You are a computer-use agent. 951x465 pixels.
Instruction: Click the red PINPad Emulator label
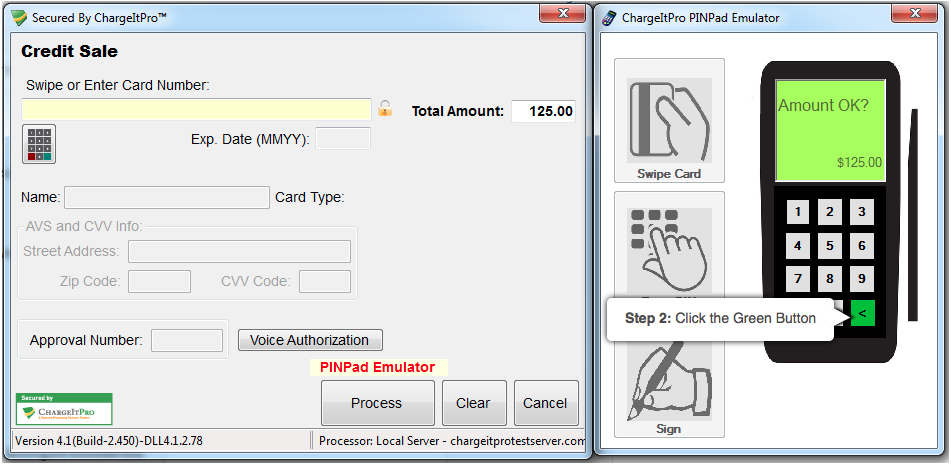coord(377,367)
